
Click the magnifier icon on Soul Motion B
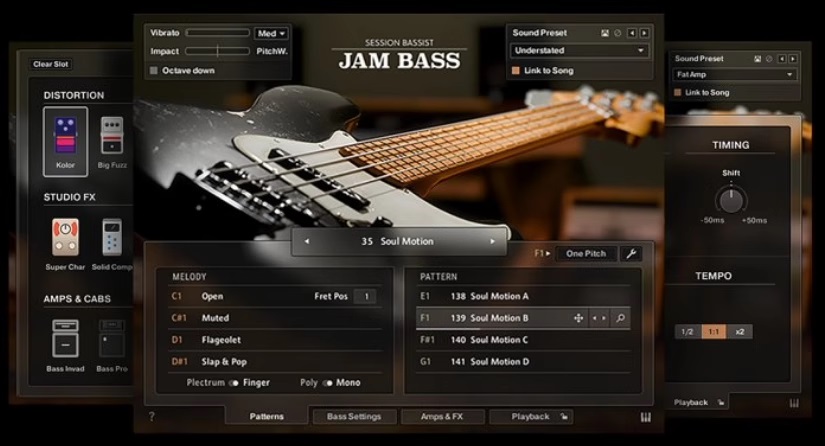click(x=621, y=318)
